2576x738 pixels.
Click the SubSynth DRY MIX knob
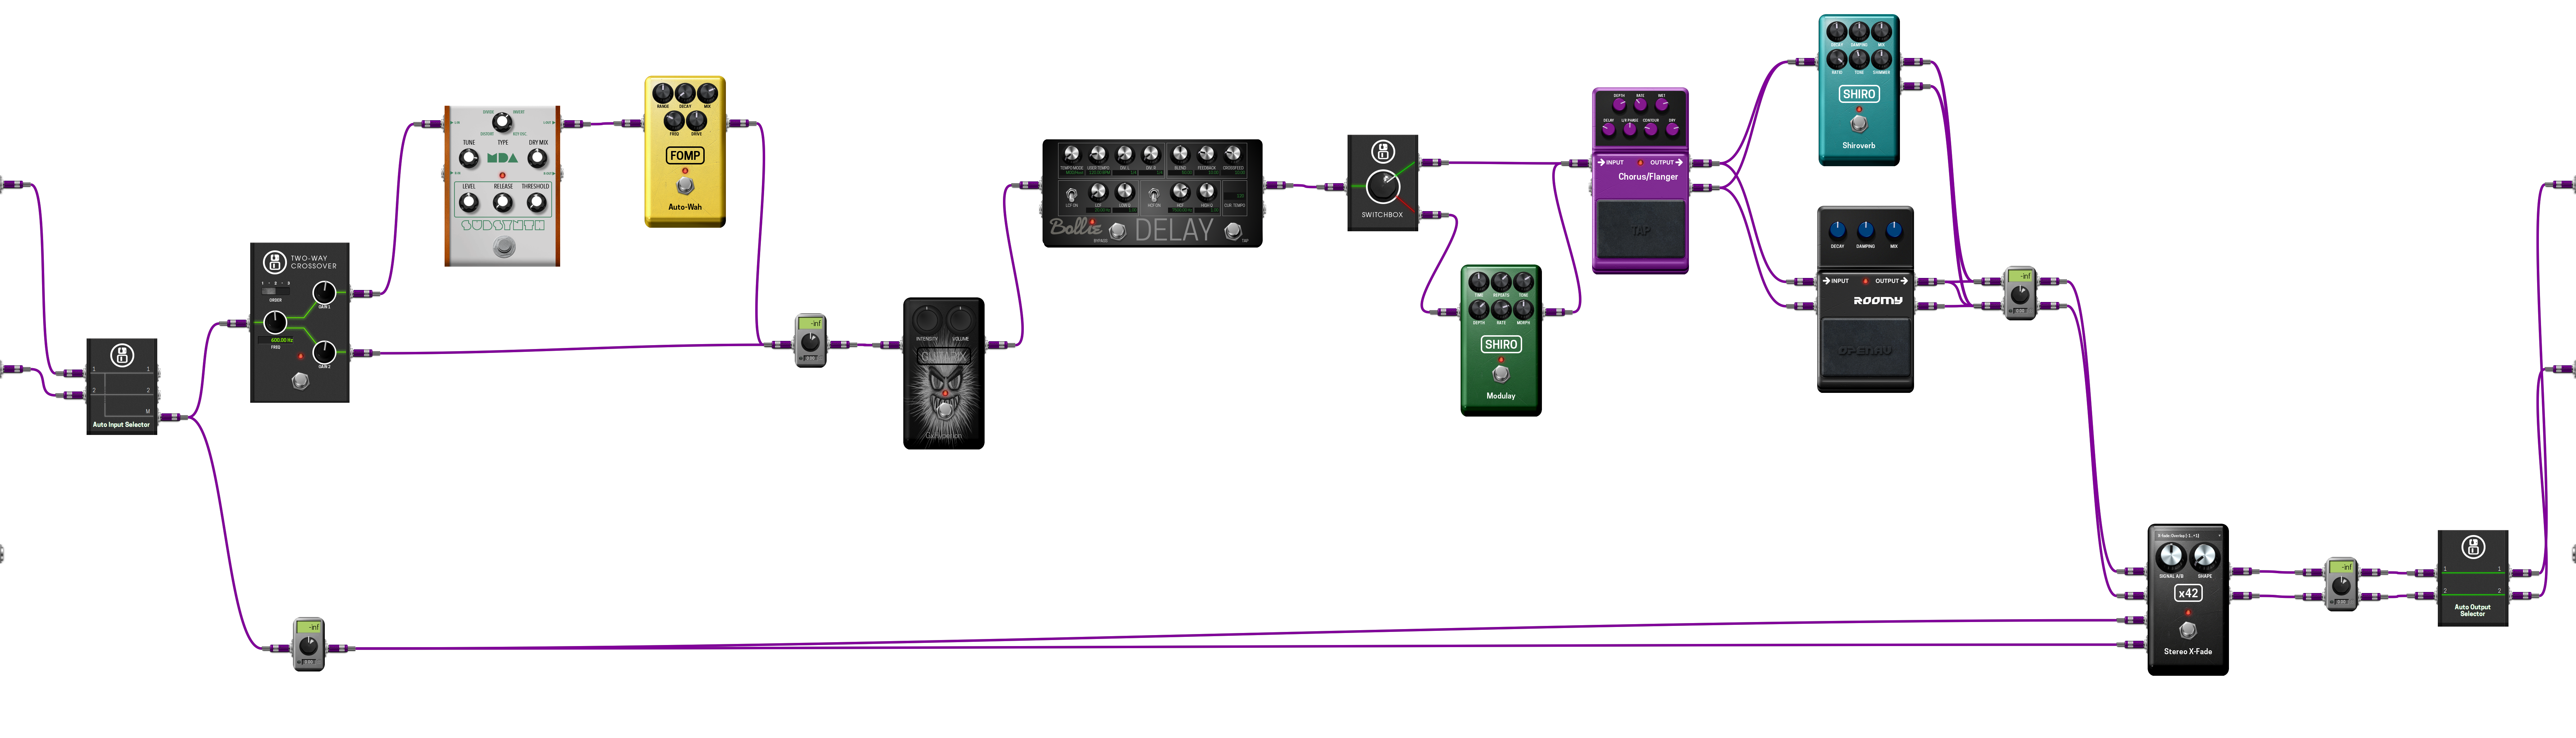[x=537, y=158]
